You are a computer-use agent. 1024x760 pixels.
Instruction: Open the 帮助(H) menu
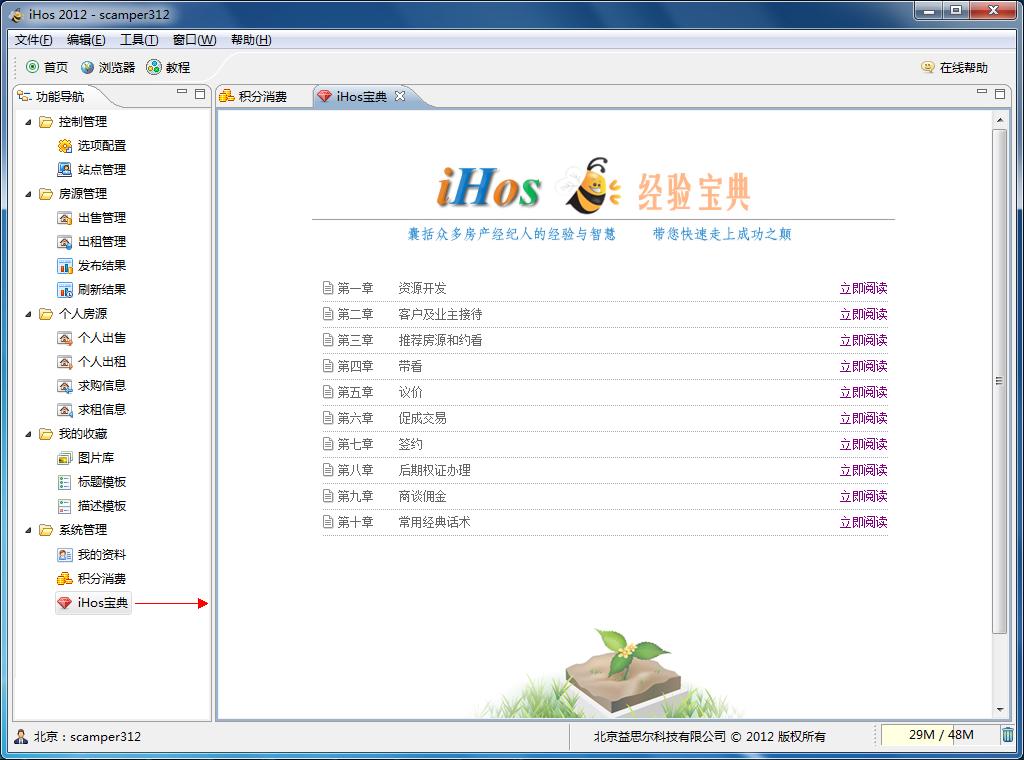[251, 40]
